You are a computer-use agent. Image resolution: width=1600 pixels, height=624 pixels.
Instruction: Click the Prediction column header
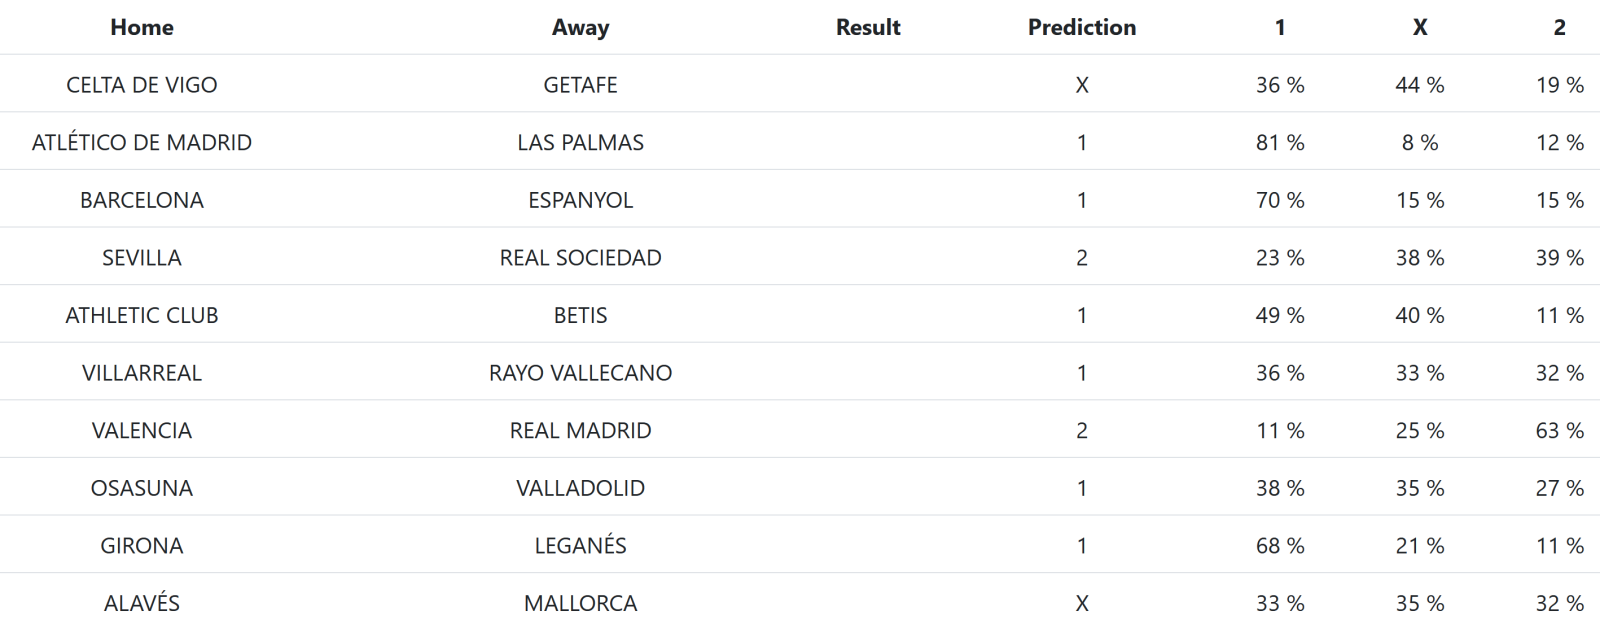[x=1082, y=27]
